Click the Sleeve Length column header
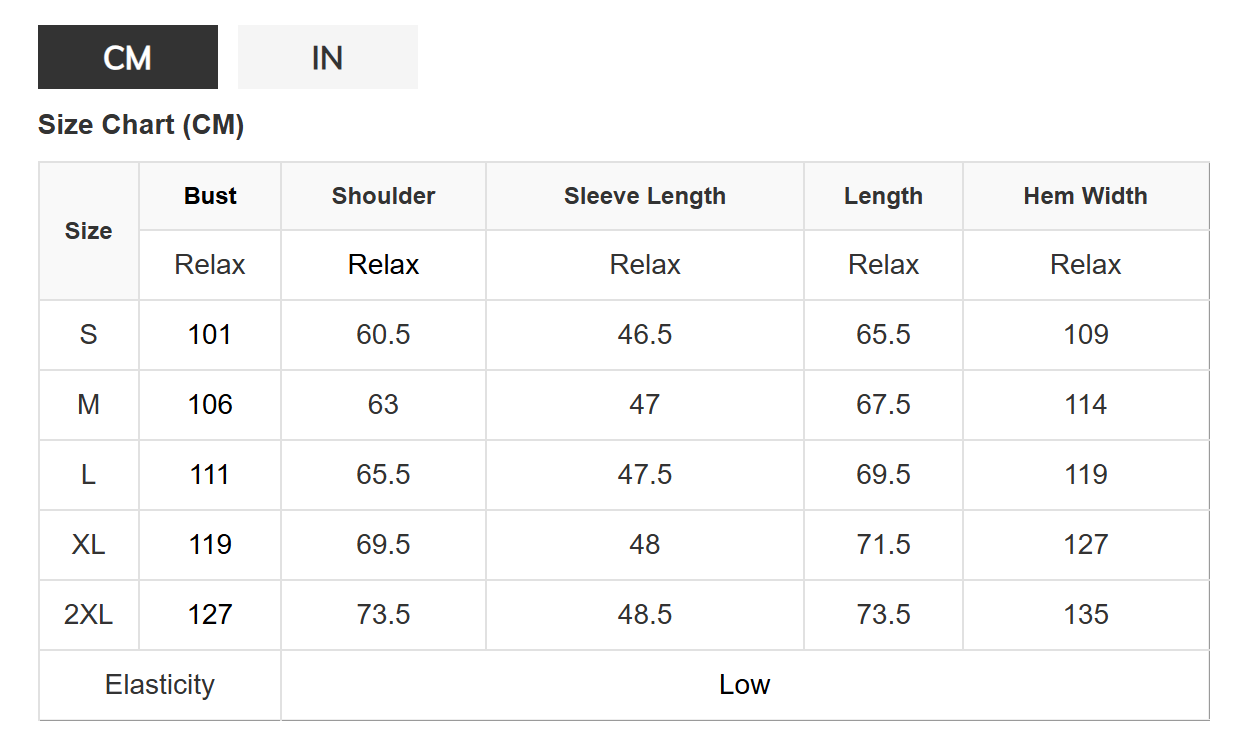 click(x=645, y=196)
